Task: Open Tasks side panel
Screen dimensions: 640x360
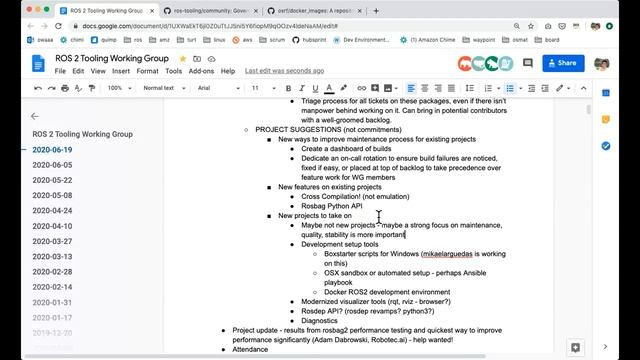Action: point(606,146)
